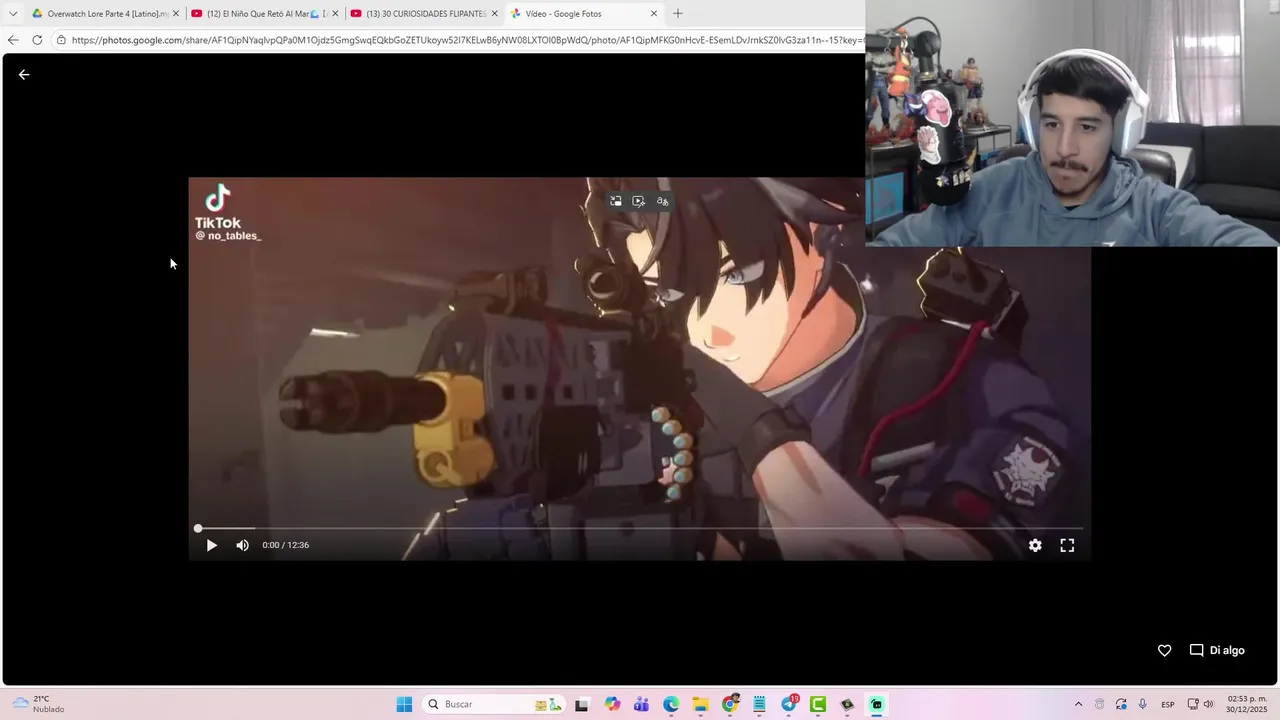This screenshot has width=1280, height=720.
Task: Switch the ESP input language
Action: pyautogui.click(x=1168, y=704)
